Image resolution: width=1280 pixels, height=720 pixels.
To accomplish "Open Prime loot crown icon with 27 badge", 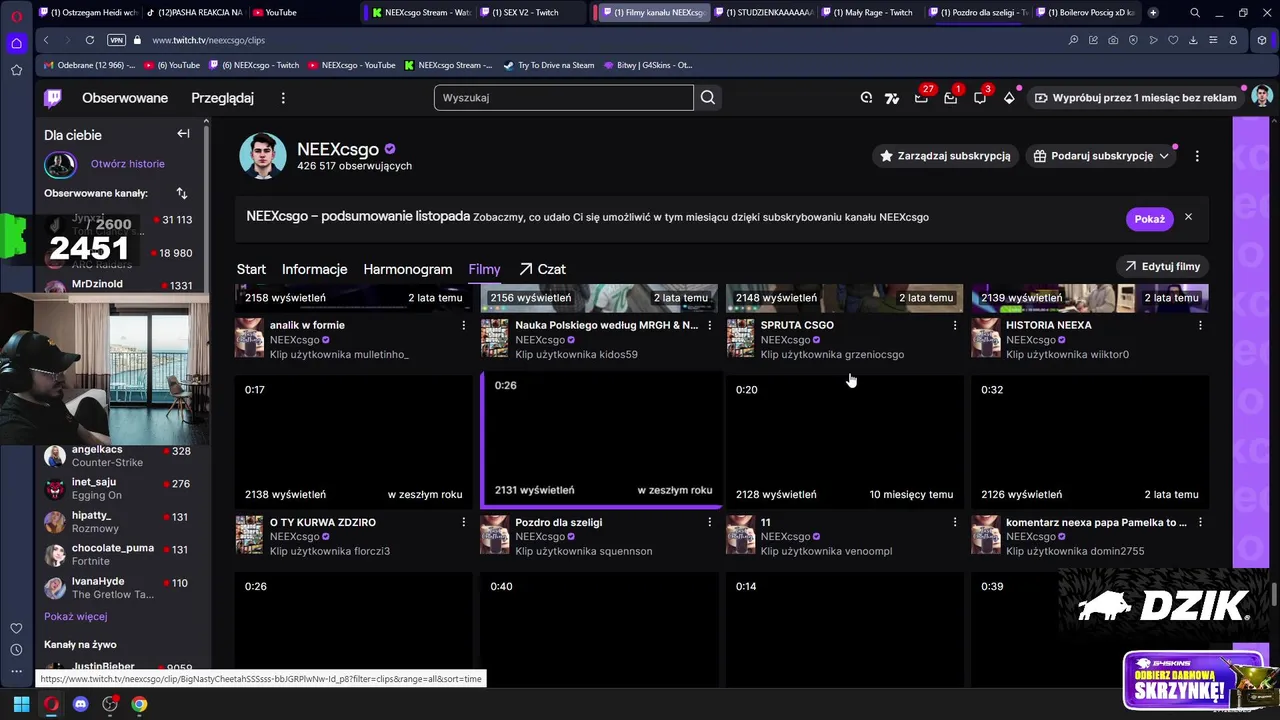I will (921, 98).
